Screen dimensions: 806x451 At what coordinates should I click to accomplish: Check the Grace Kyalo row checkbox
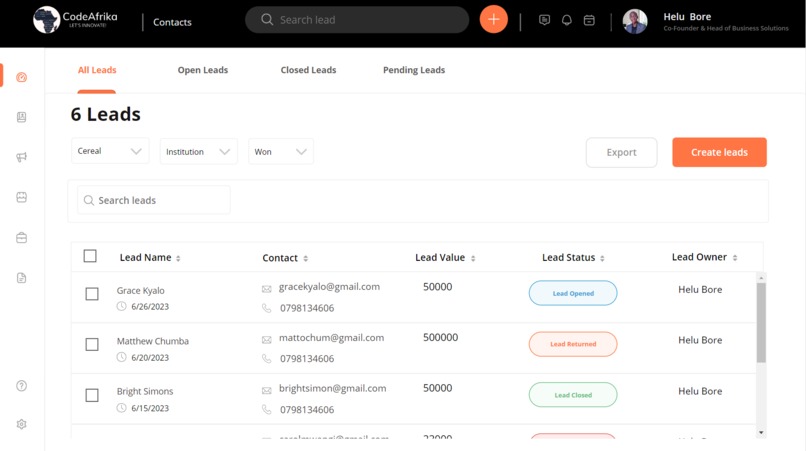click(x=92, y=294)
